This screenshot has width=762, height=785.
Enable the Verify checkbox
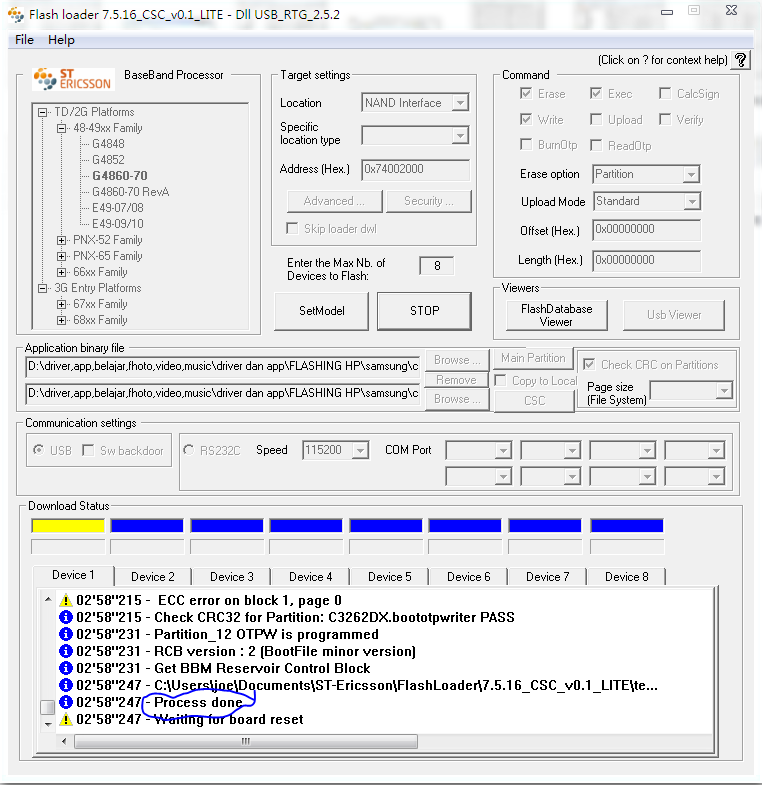[665, 119]
